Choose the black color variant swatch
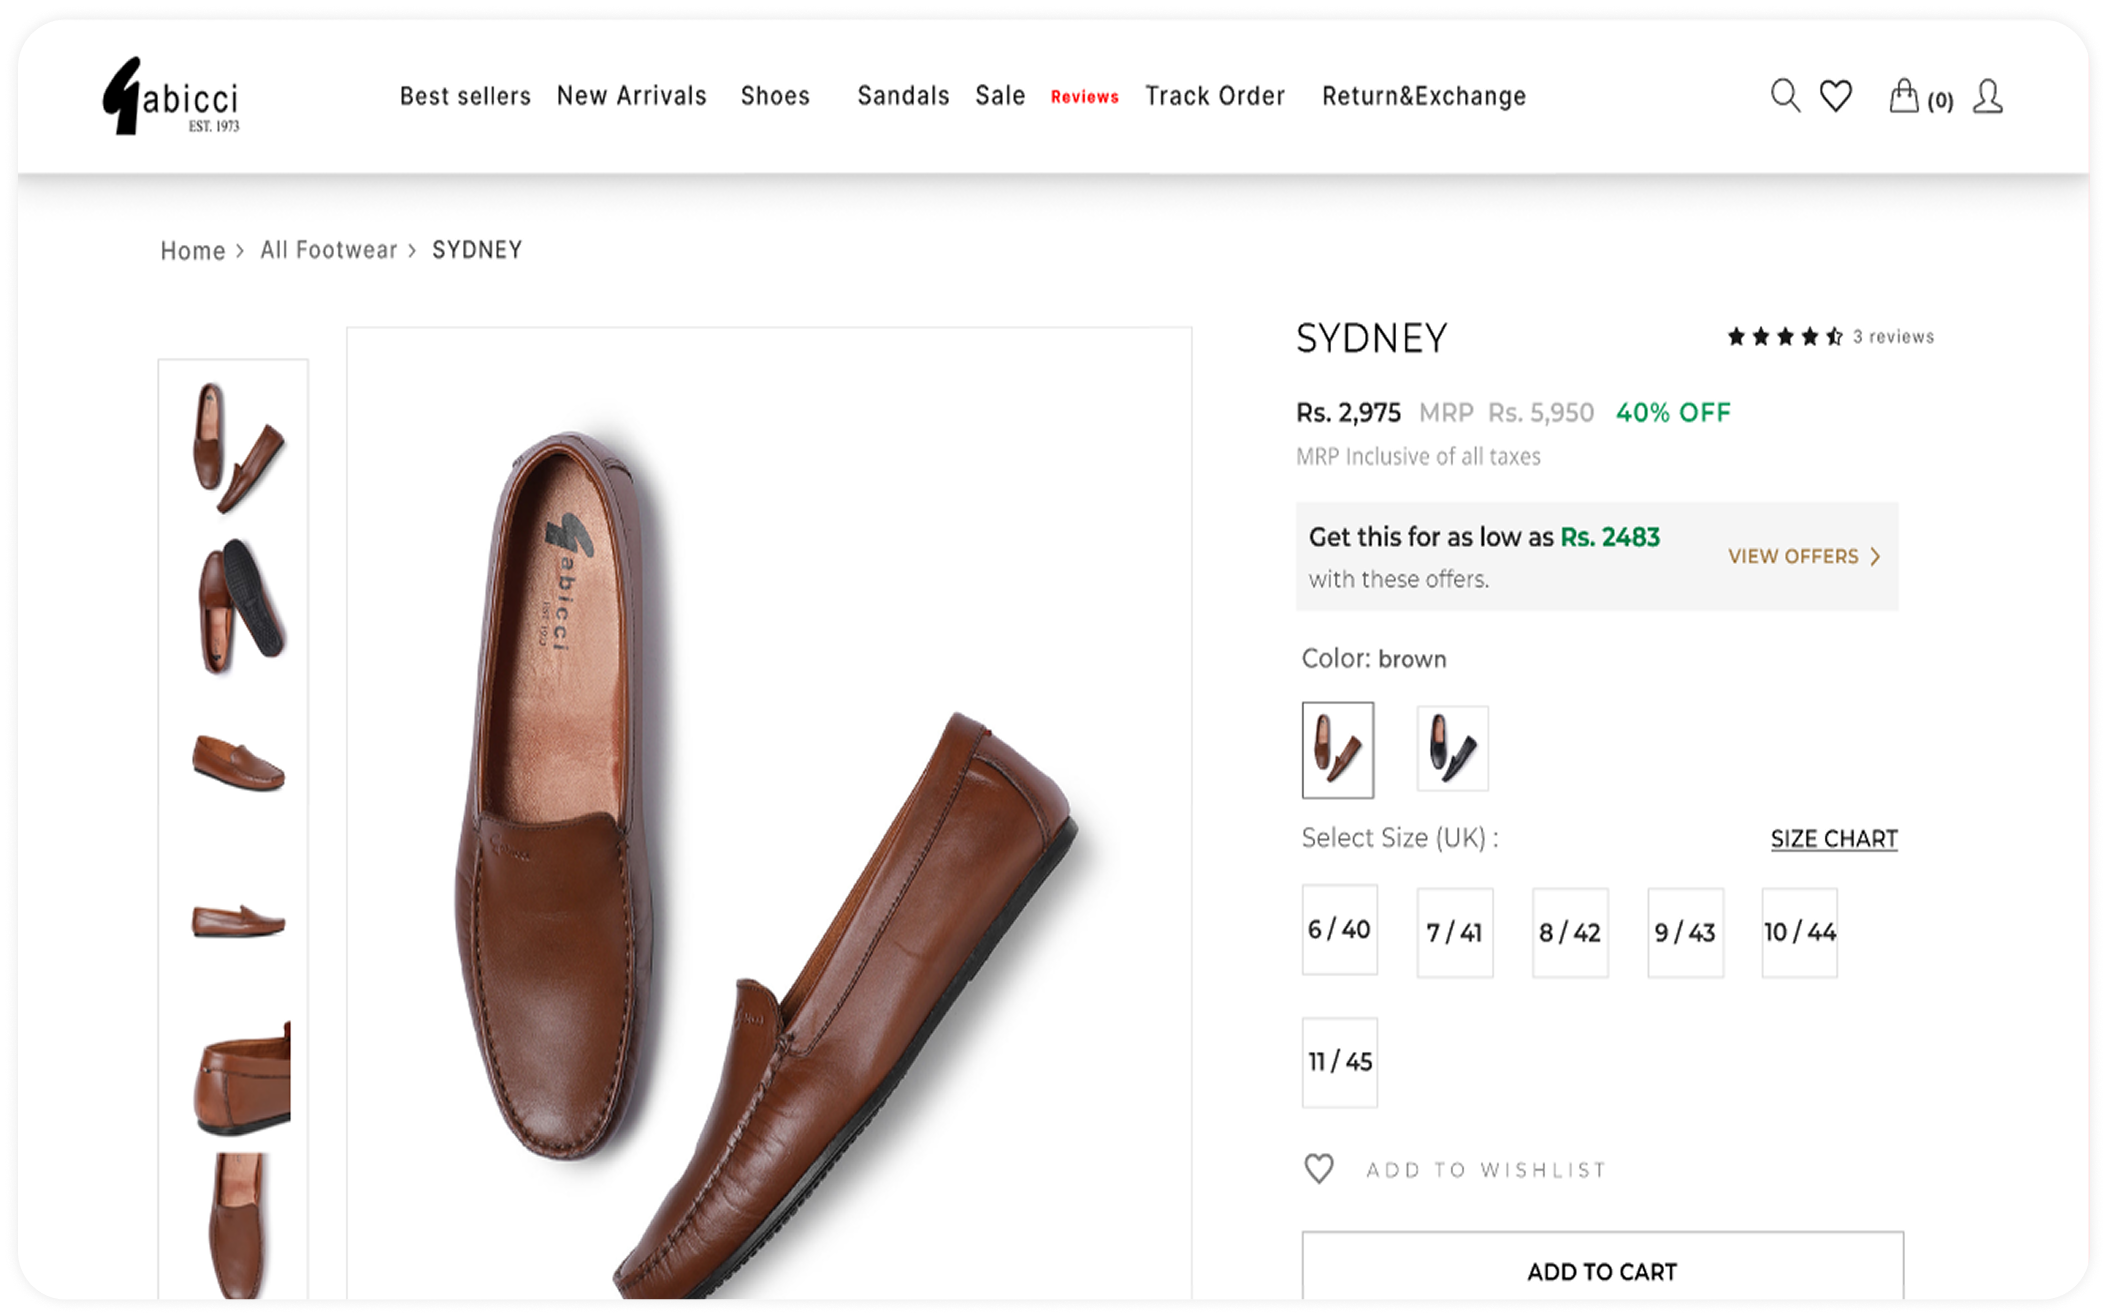The width and height of the screenshot is (2105, 1313). (x=1452, y=748)
